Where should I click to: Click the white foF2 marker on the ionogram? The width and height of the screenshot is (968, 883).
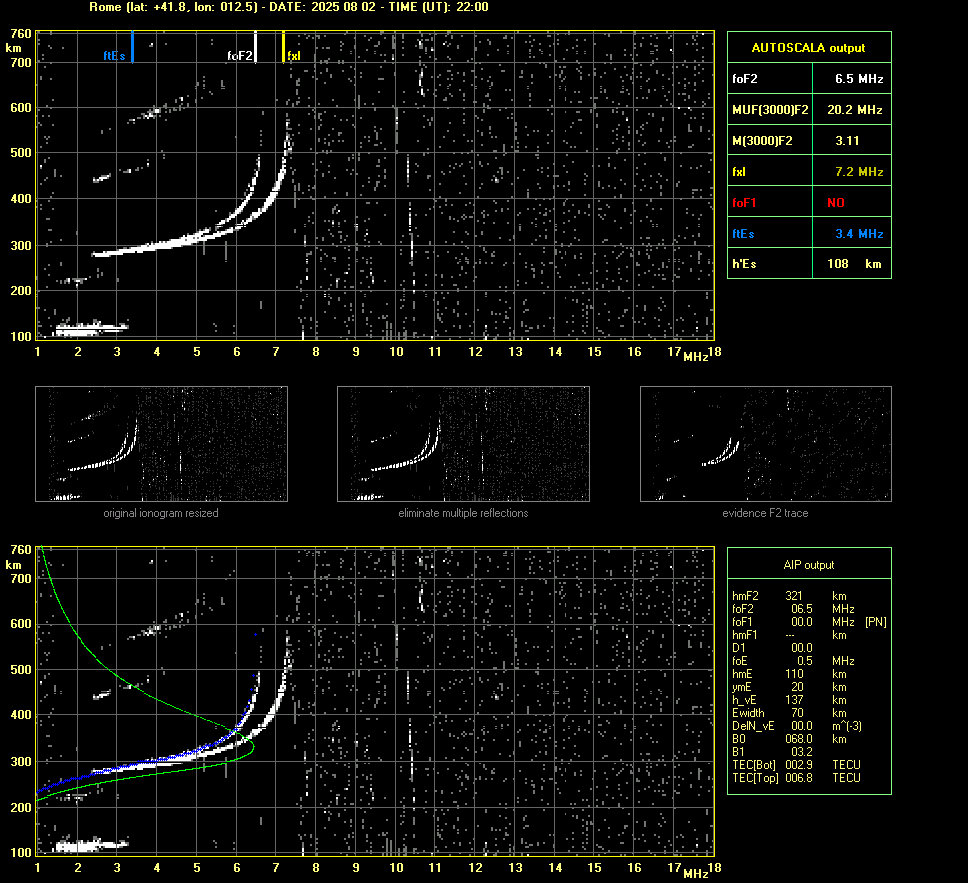pyautogui.click(x=256, y=46)
